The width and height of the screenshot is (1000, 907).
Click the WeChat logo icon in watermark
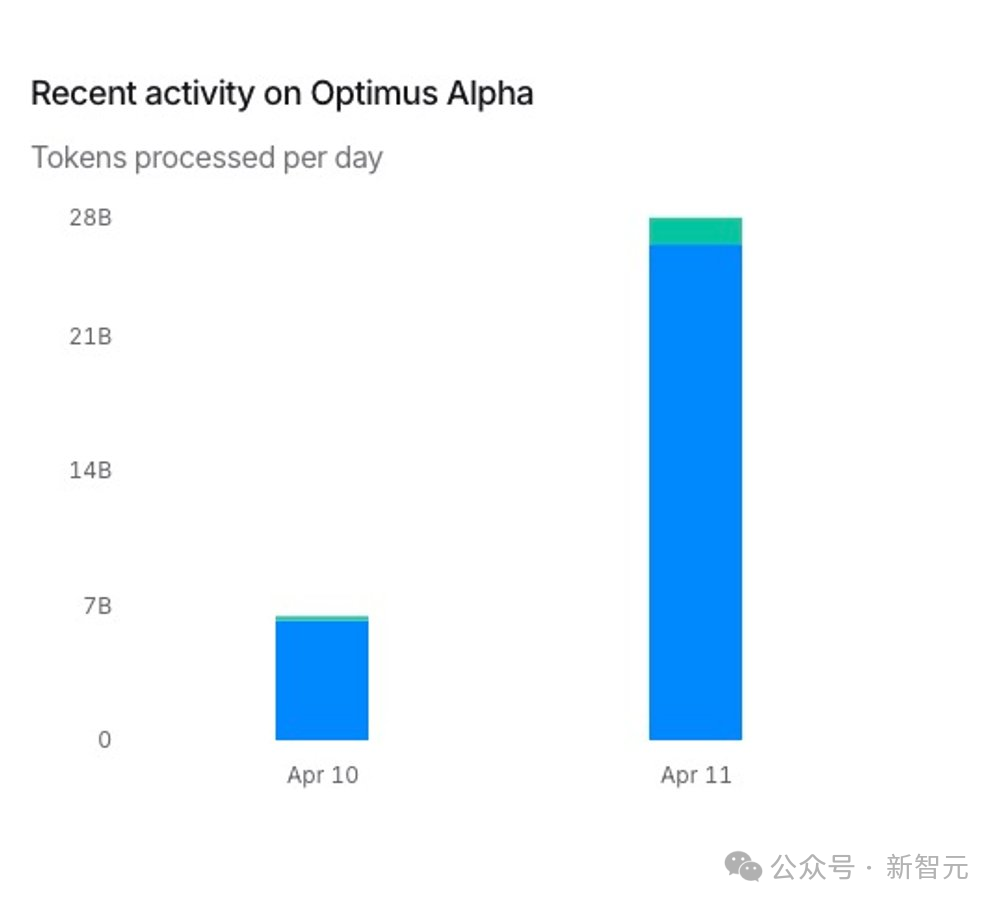point(743,866)
